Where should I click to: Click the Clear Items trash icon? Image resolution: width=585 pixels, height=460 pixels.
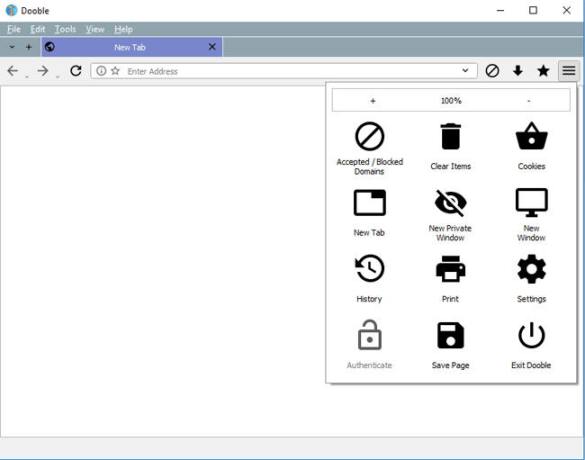(451, 136)
